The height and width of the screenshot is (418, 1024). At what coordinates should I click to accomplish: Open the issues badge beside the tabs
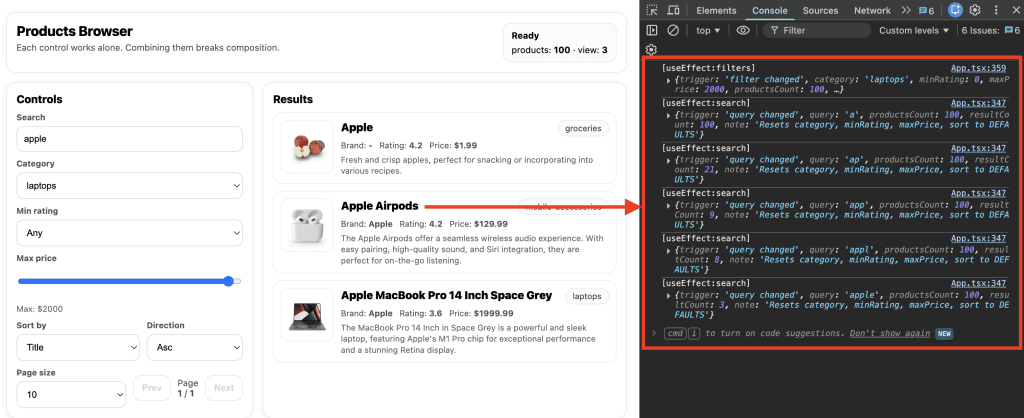tap(926, 10)
